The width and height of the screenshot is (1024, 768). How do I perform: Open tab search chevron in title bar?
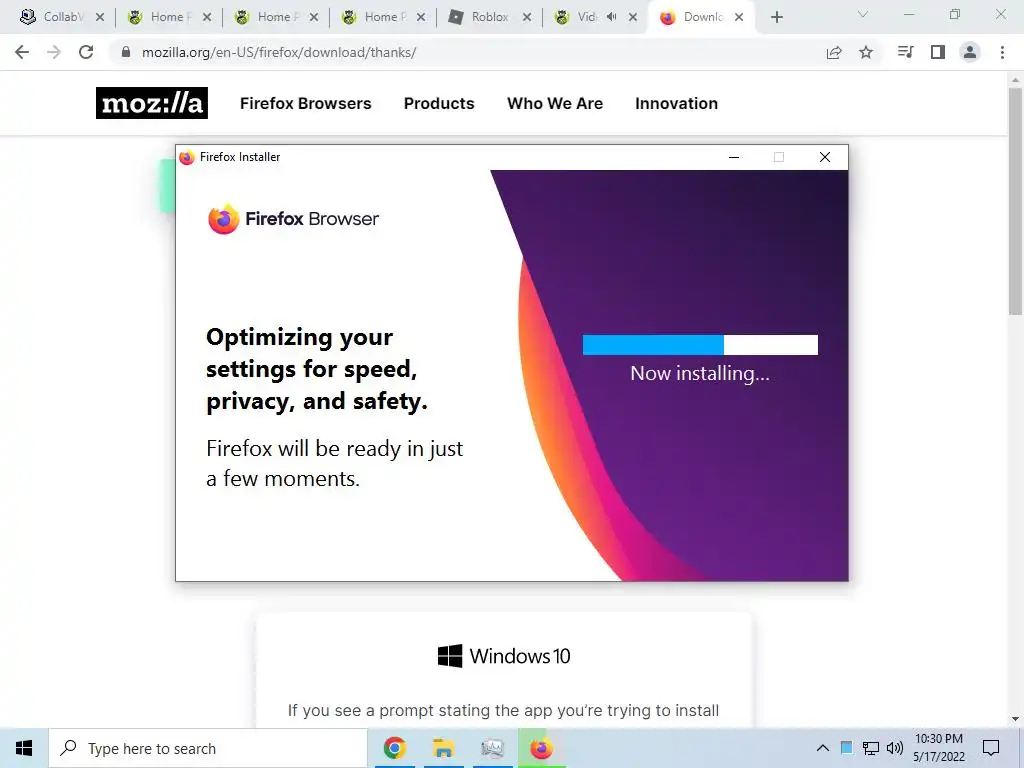pyautogui.click(x=863, y=14)
